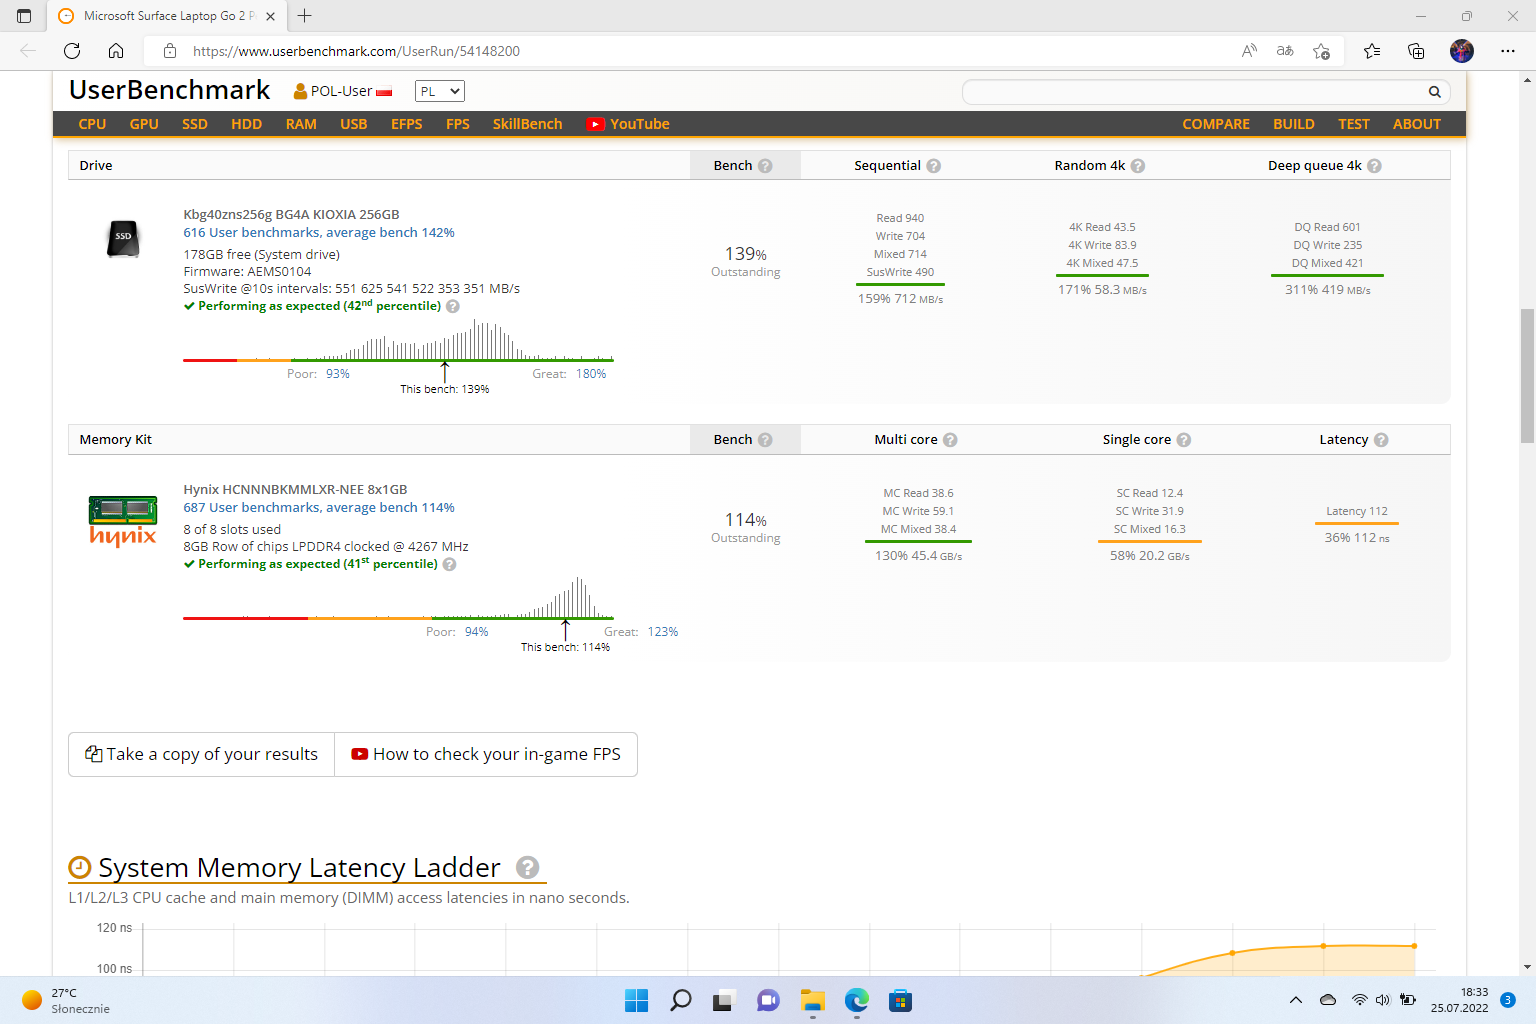Open the 616 User benchmarks link
This screenshot has height=1024, width=1536.
[x=251, y=233]
